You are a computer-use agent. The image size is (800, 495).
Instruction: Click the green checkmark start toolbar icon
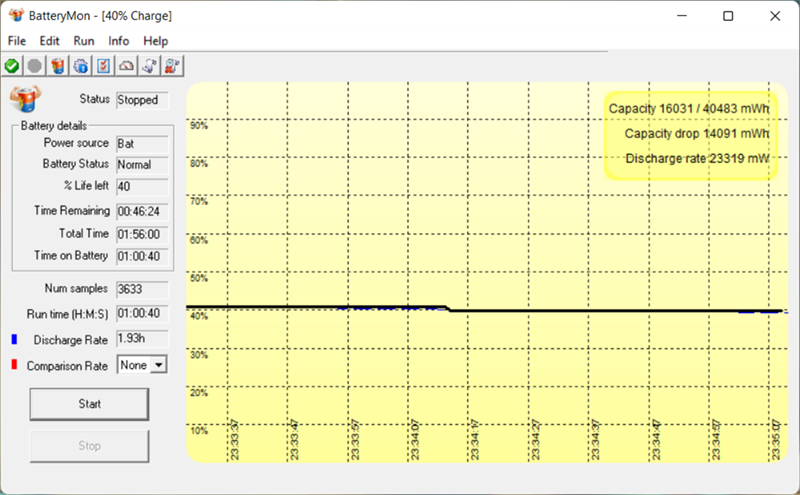(x=12, y=66)
